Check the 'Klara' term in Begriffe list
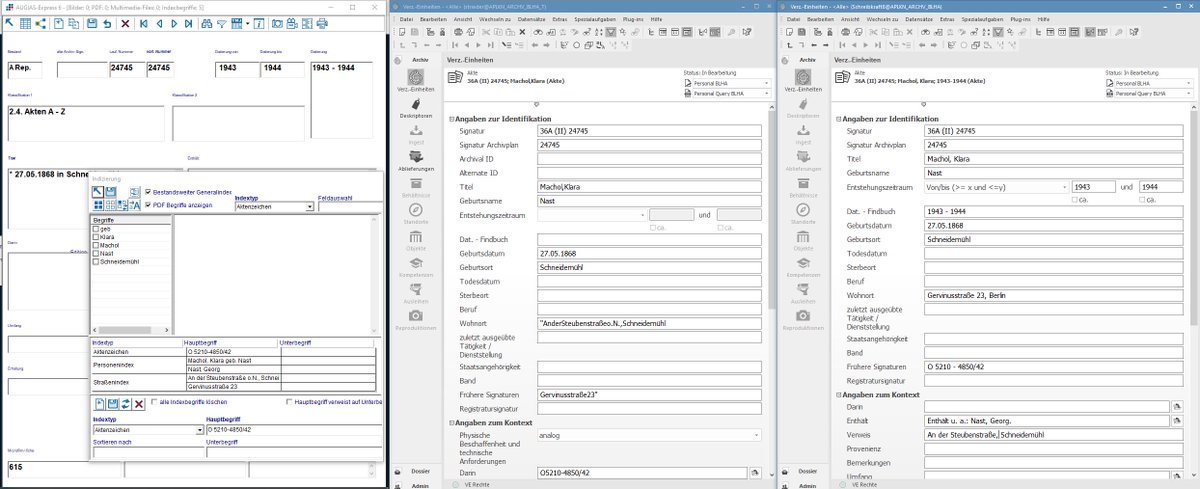1200x489 pixels. pos(96,237)
